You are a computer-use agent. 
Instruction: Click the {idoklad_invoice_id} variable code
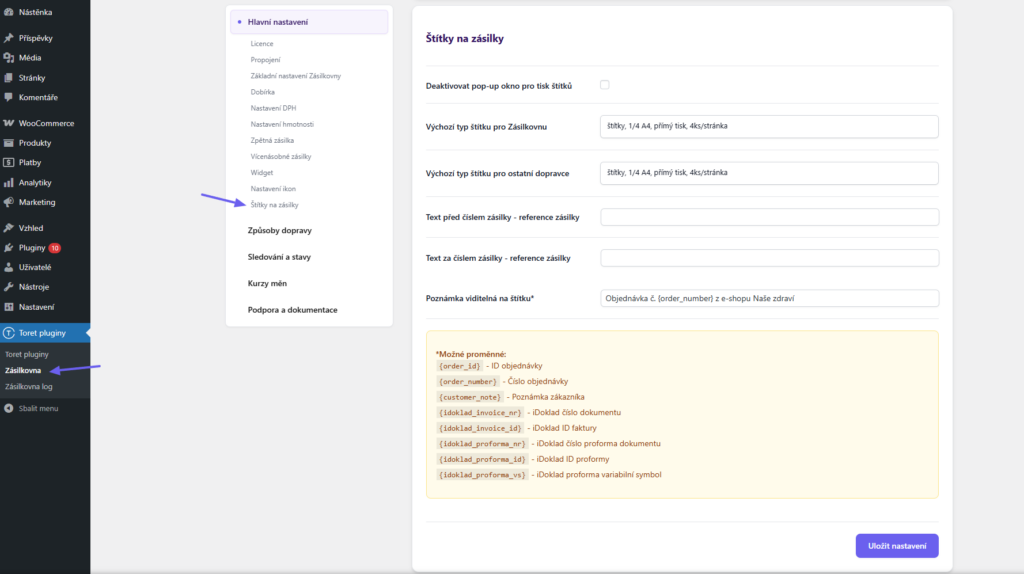coord(480,428)
